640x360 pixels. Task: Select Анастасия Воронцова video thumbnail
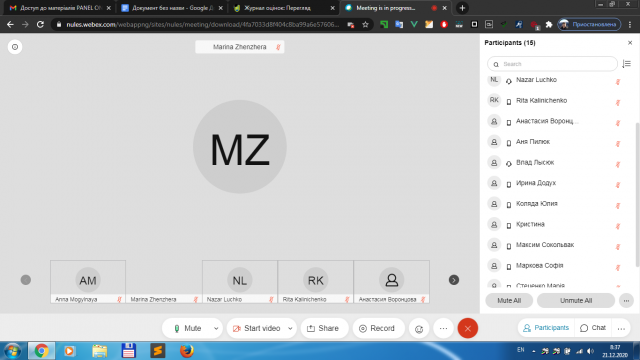(x=391, y=282)
